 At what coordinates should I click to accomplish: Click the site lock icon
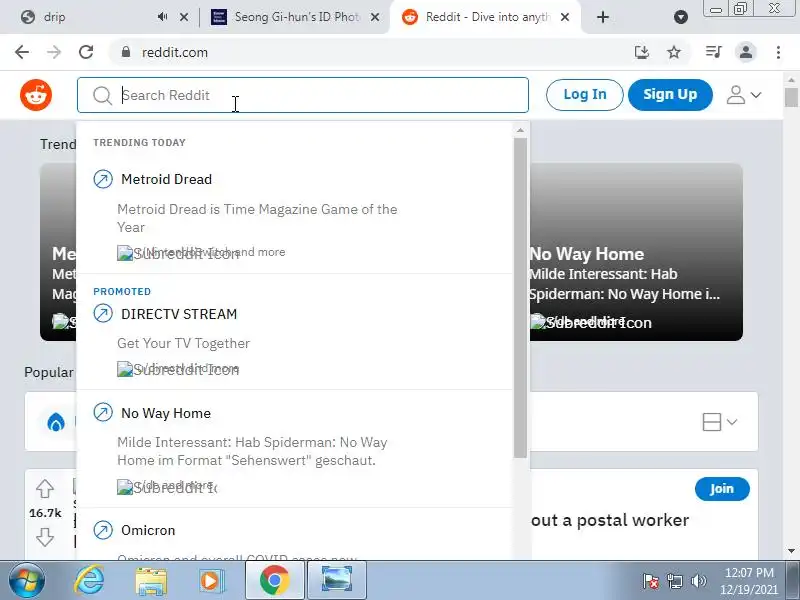point(126,52)
